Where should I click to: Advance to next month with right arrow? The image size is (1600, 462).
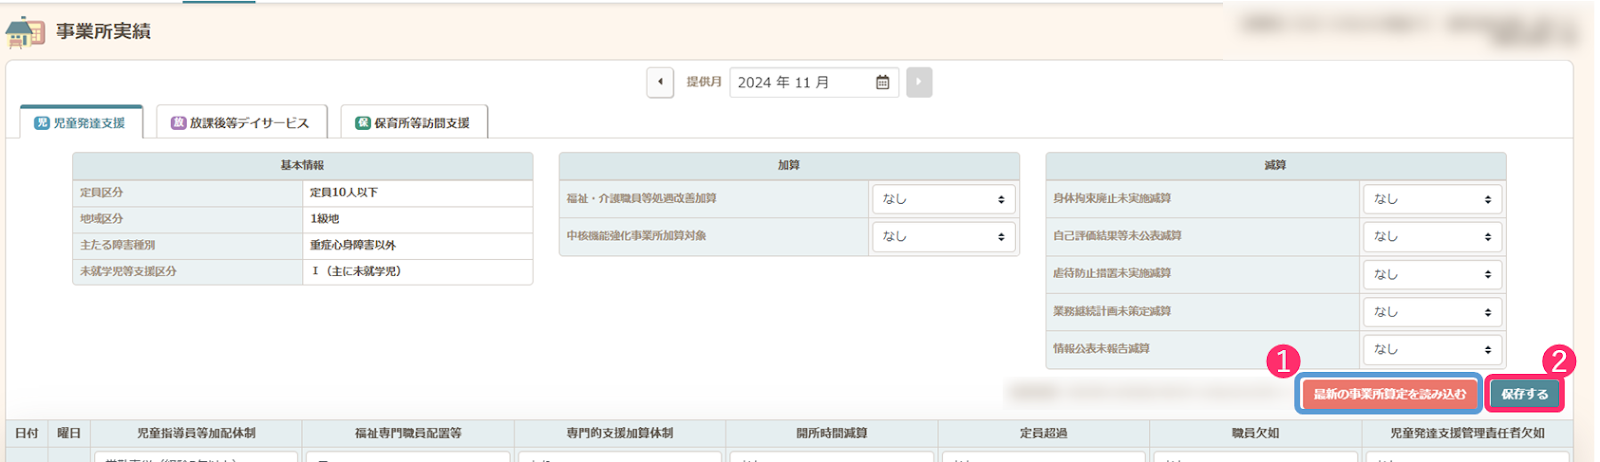(x=919, y=82)
